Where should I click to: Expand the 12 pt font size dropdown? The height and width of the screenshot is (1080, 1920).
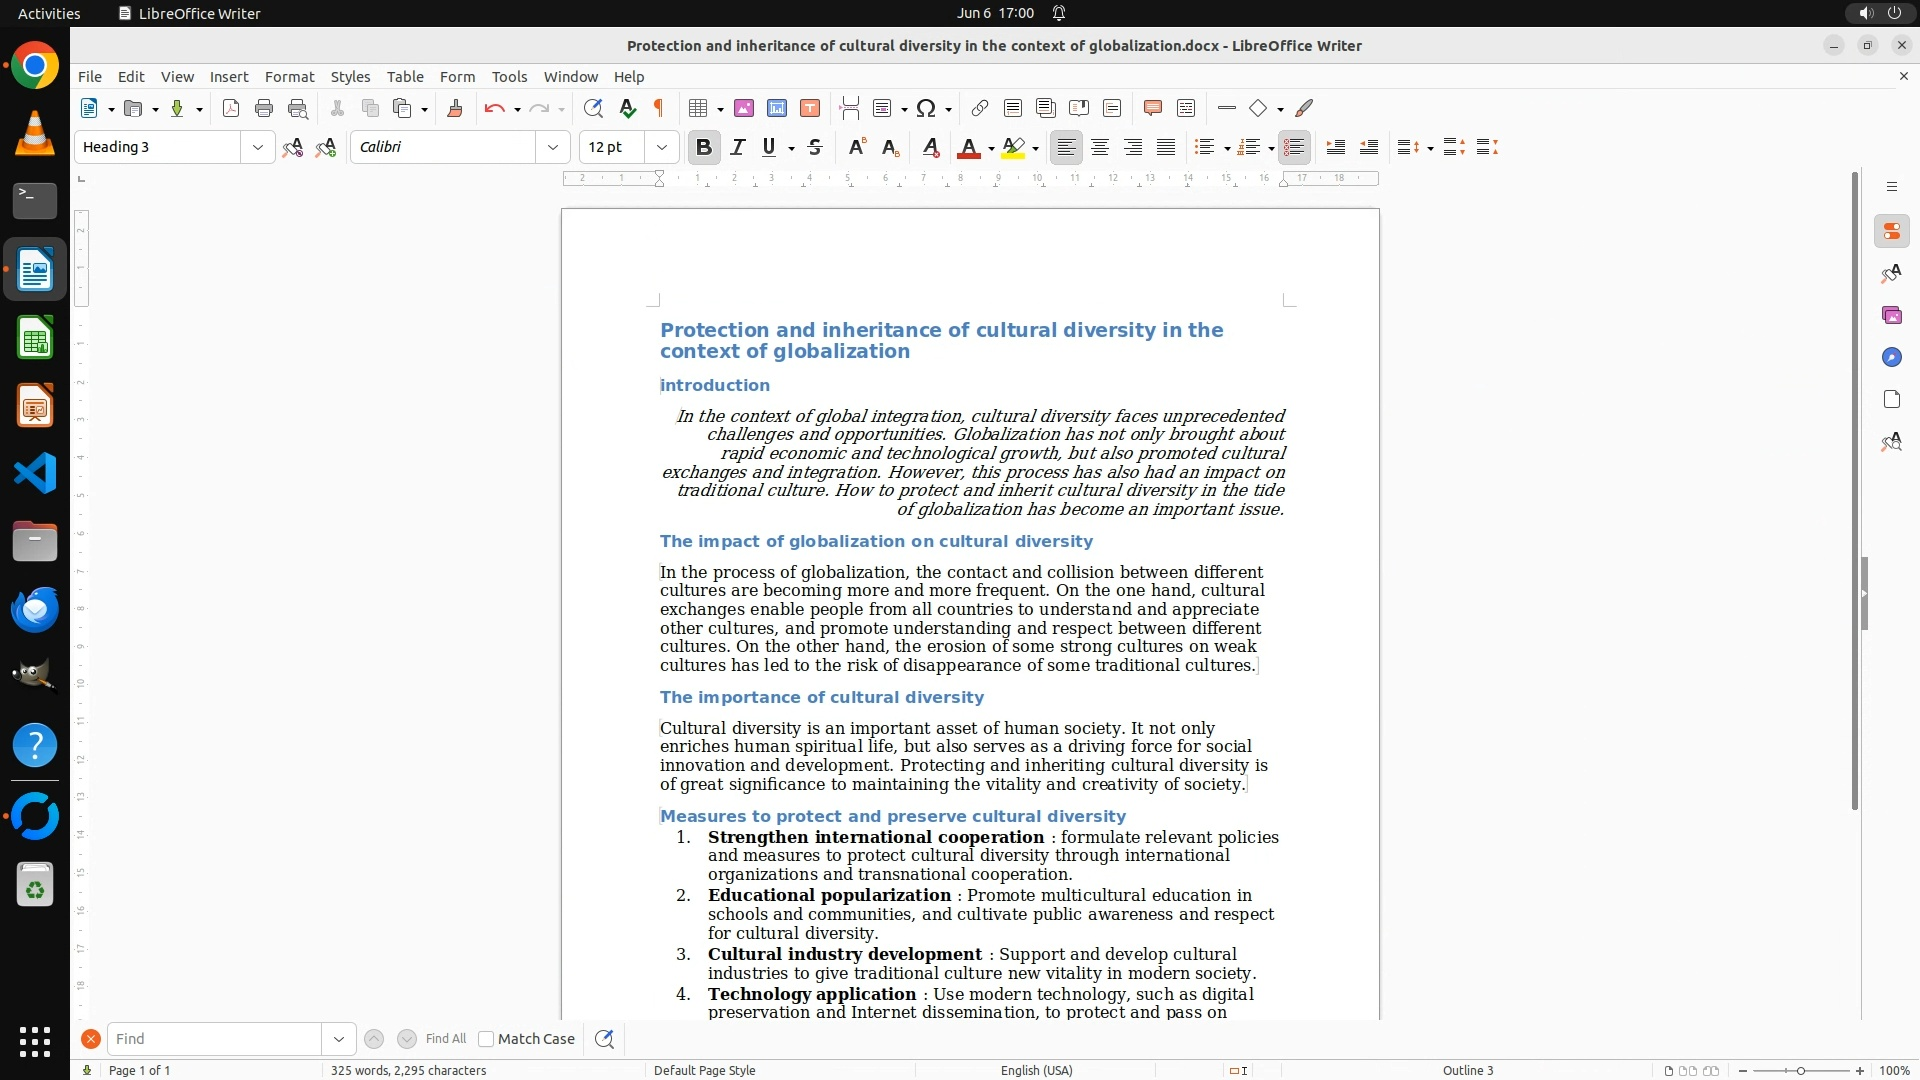click(x=661, y=147)
